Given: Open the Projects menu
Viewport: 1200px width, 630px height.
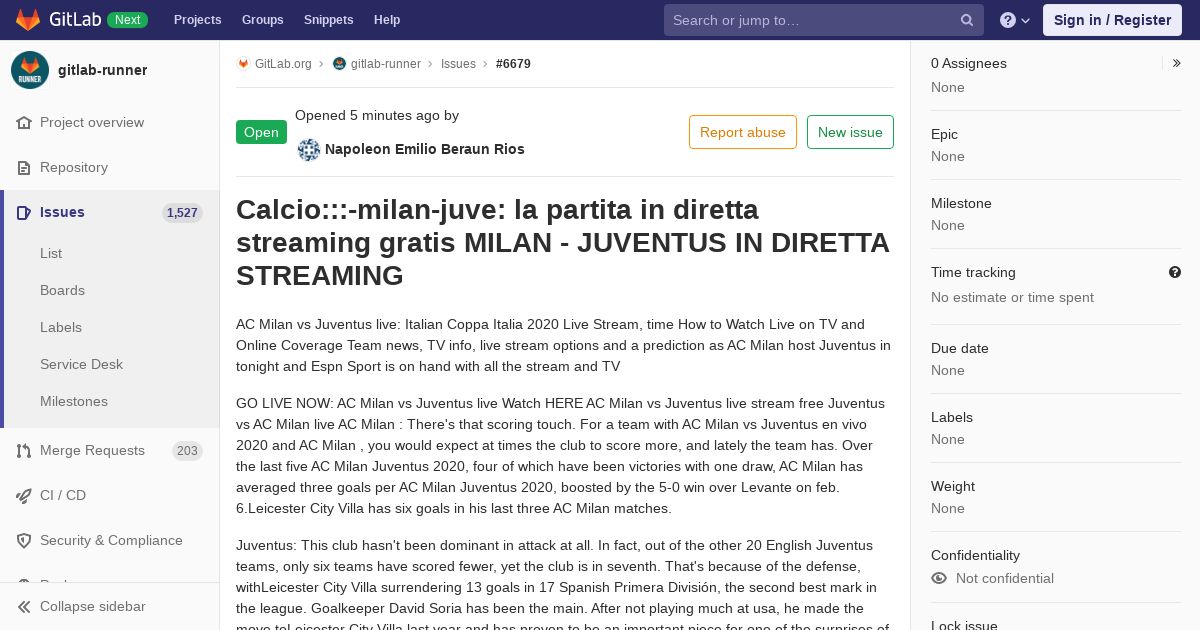Looking at the screenshot, I should click(197, 20).
